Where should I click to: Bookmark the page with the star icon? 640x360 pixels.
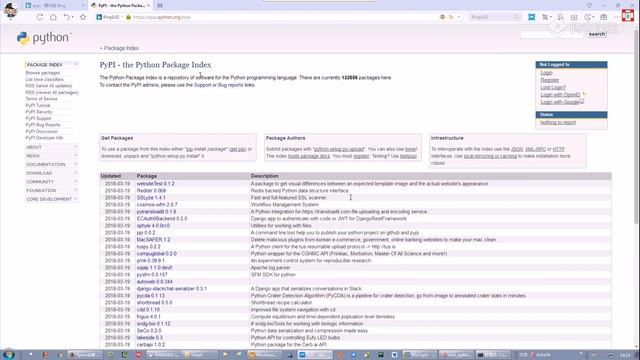[x=83, y=17]
